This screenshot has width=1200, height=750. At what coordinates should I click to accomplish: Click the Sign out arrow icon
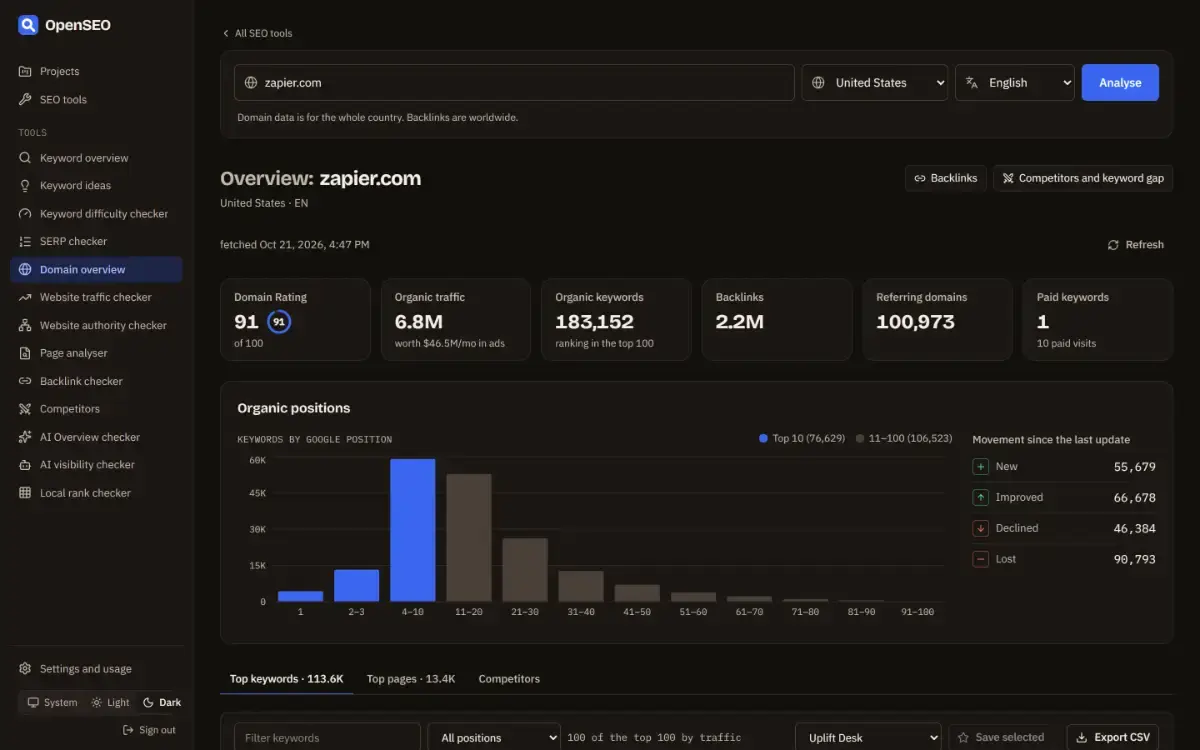[x=128, y=730]
